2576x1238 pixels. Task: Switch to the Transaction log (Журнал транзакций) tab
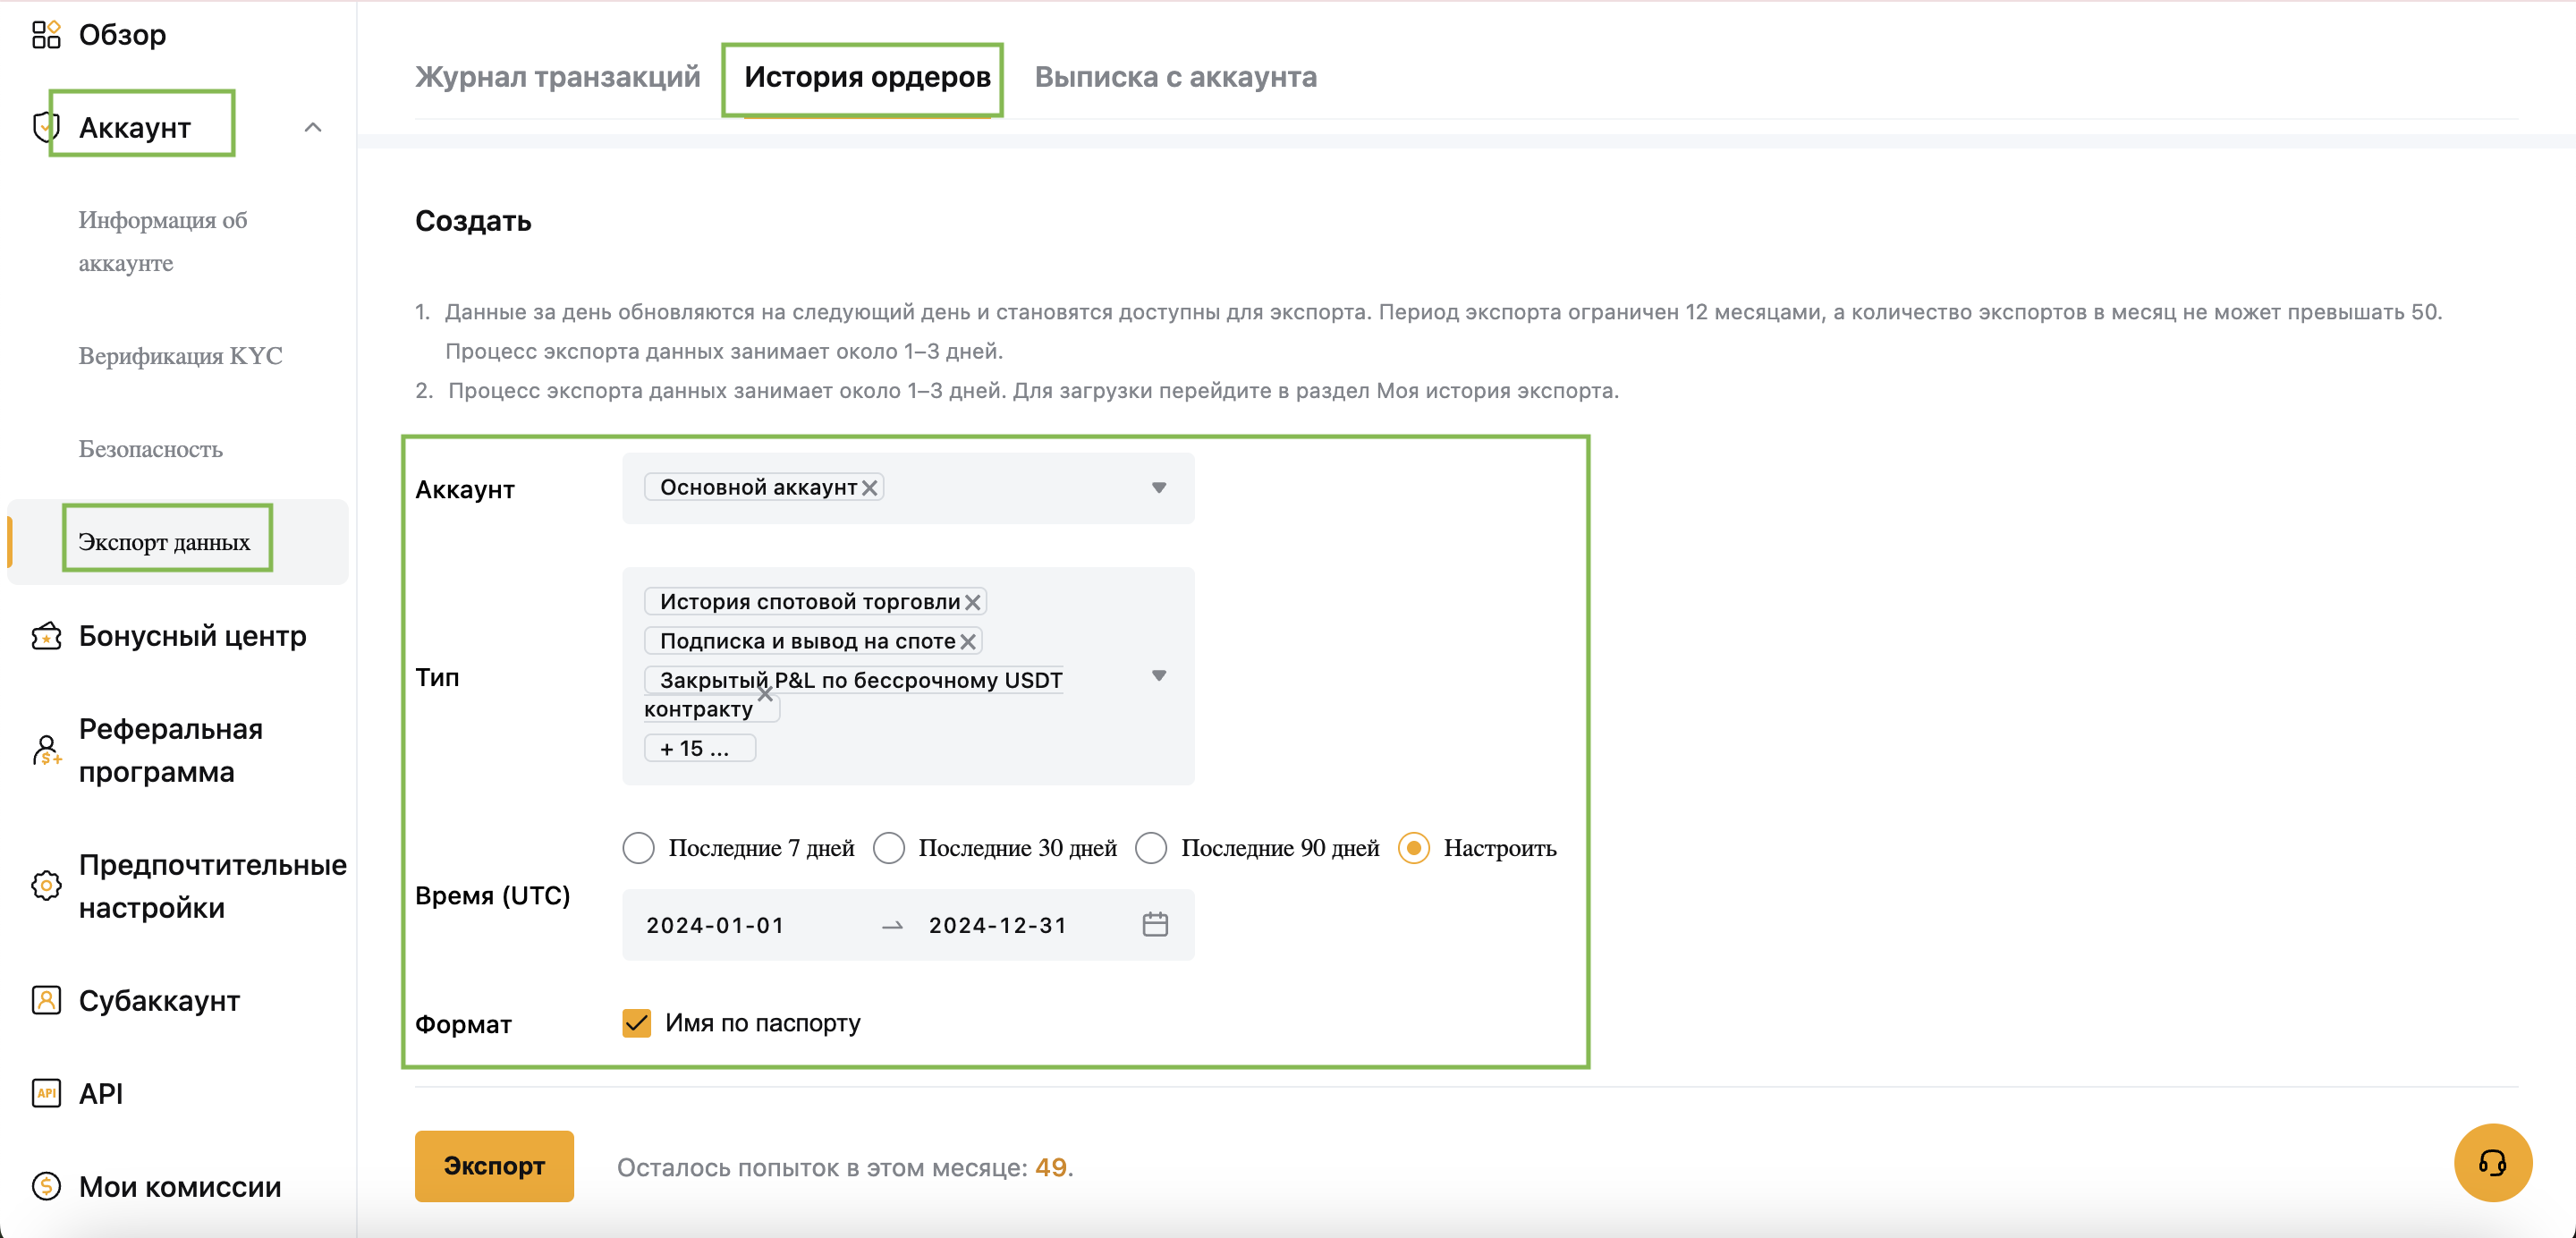click(557, 77)
